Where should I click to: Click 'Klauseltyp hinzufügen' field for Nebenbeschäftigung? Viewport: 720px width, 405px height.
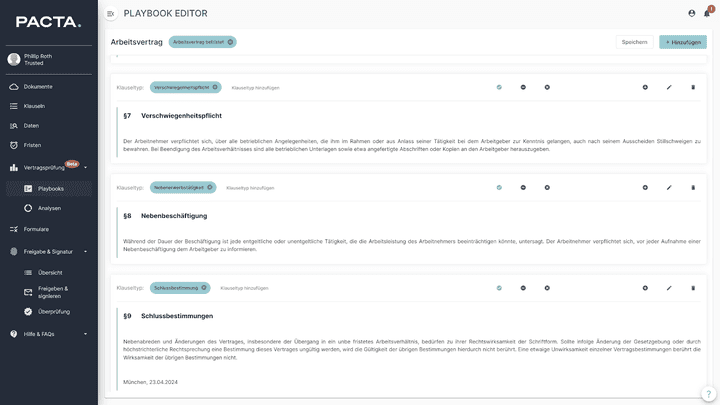tap(248, 187)
